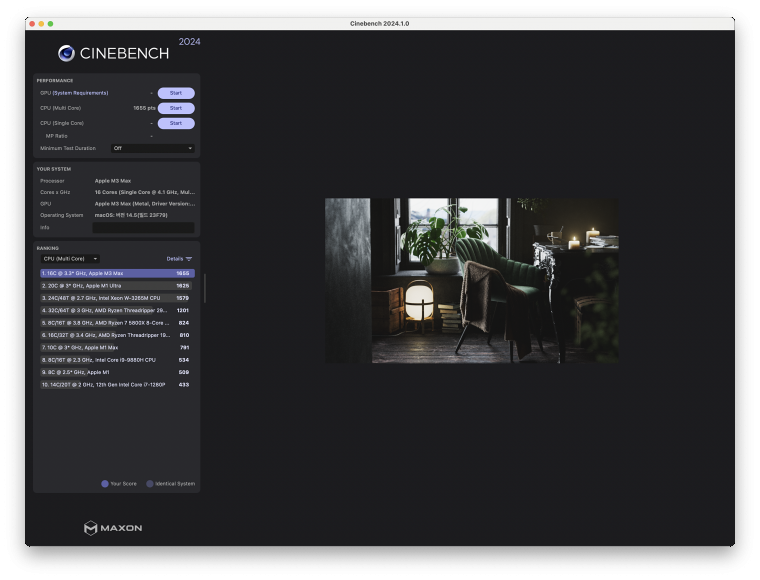Start the GPU benchmark test
The width and height of the screenshot is (760, 580).
point(176,93)
